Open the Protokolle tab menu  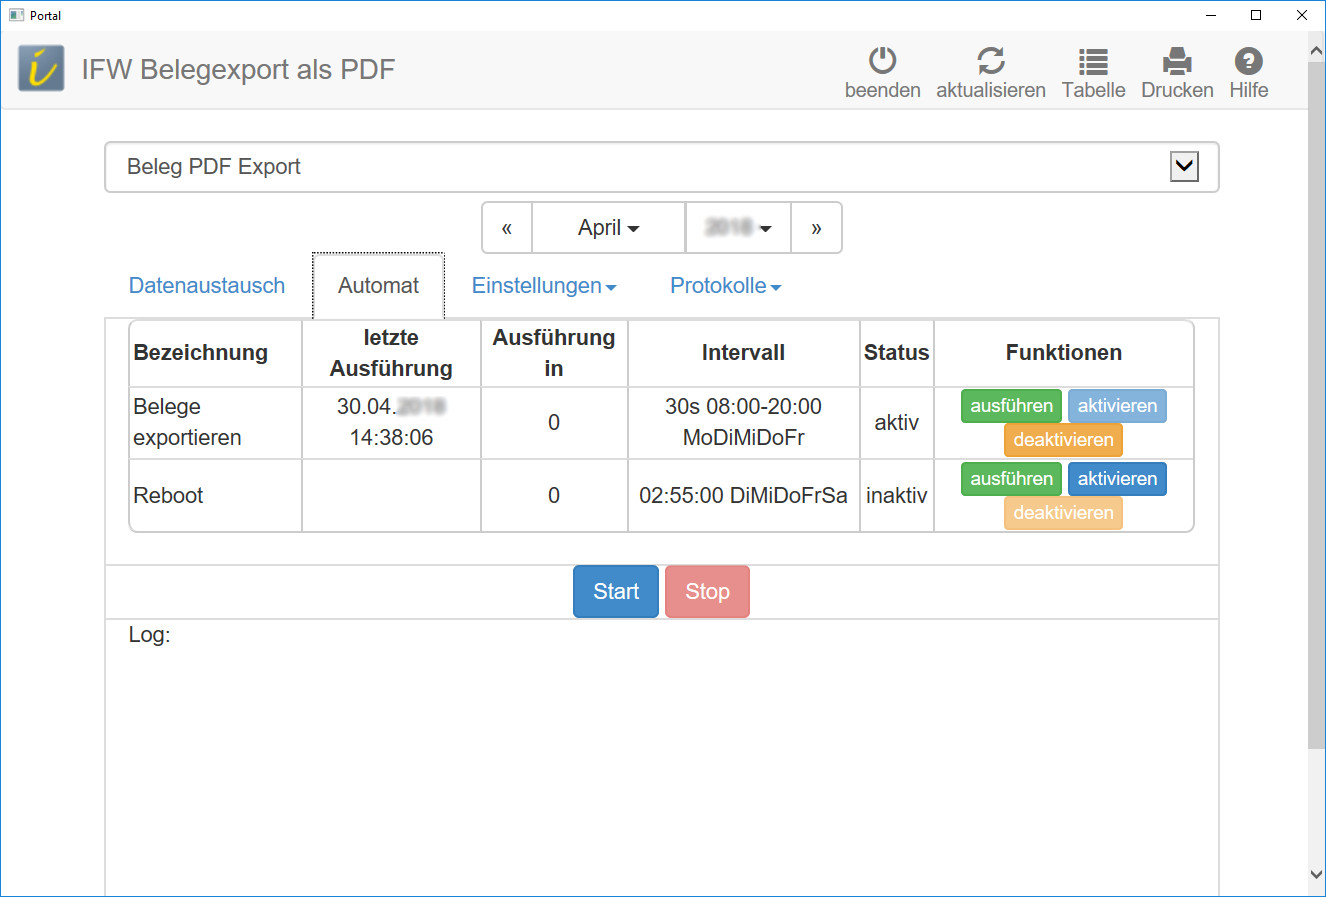point(725,286)
